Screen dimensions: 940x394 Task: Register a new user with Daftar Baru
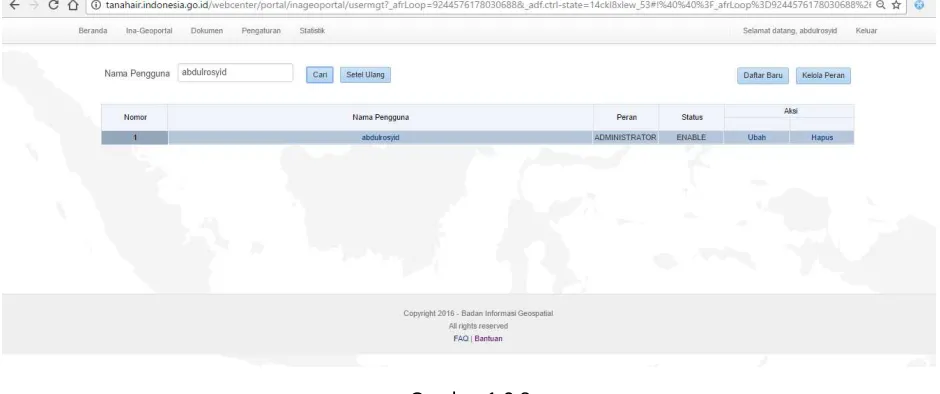[x=763, y=76]
